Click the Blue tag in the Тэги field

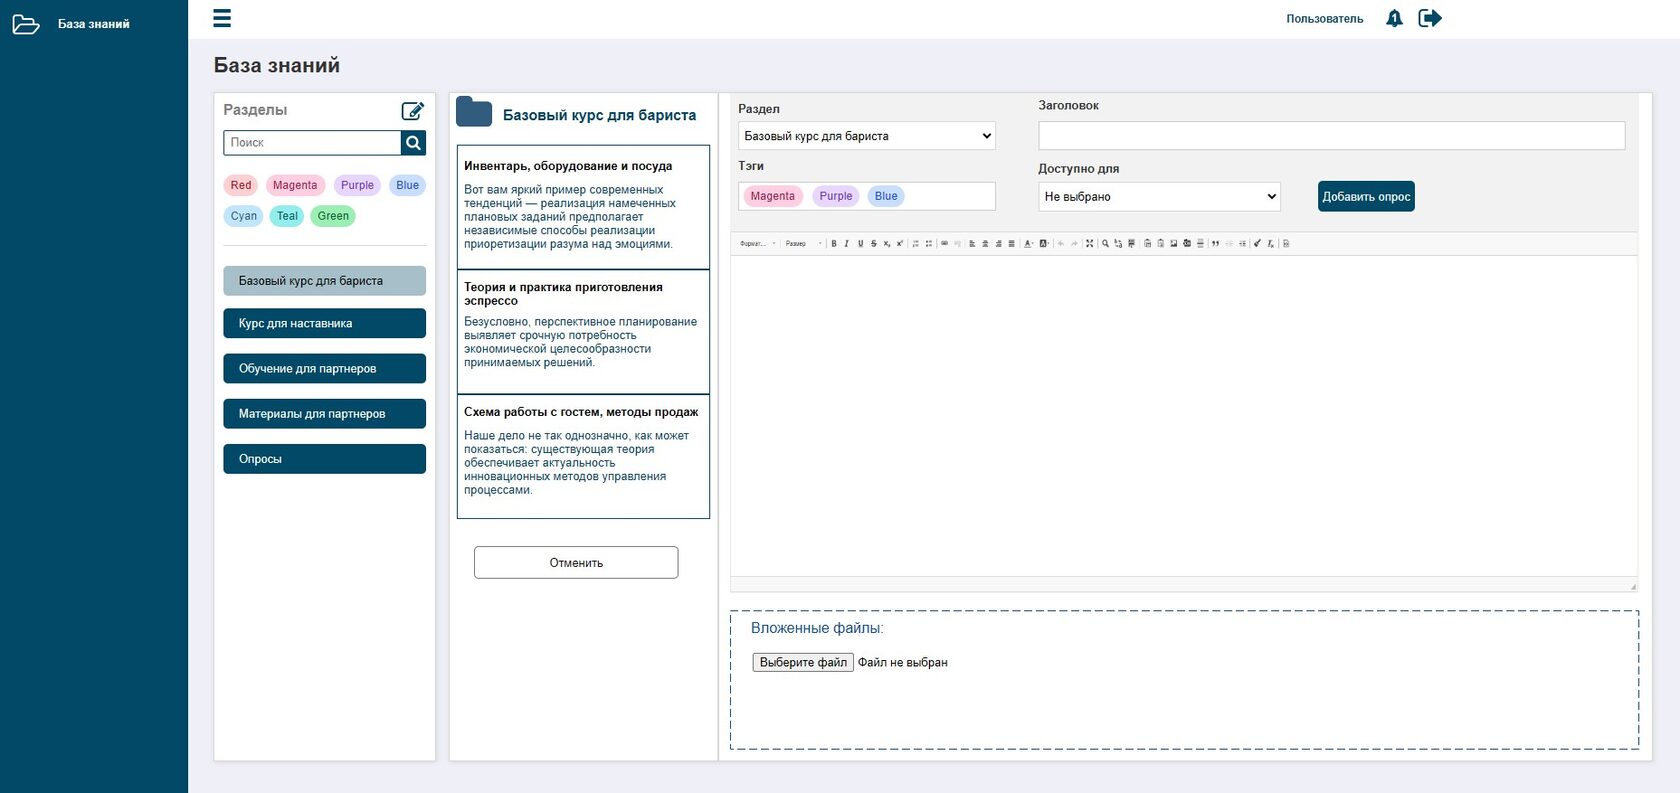[x=886, y=196]
